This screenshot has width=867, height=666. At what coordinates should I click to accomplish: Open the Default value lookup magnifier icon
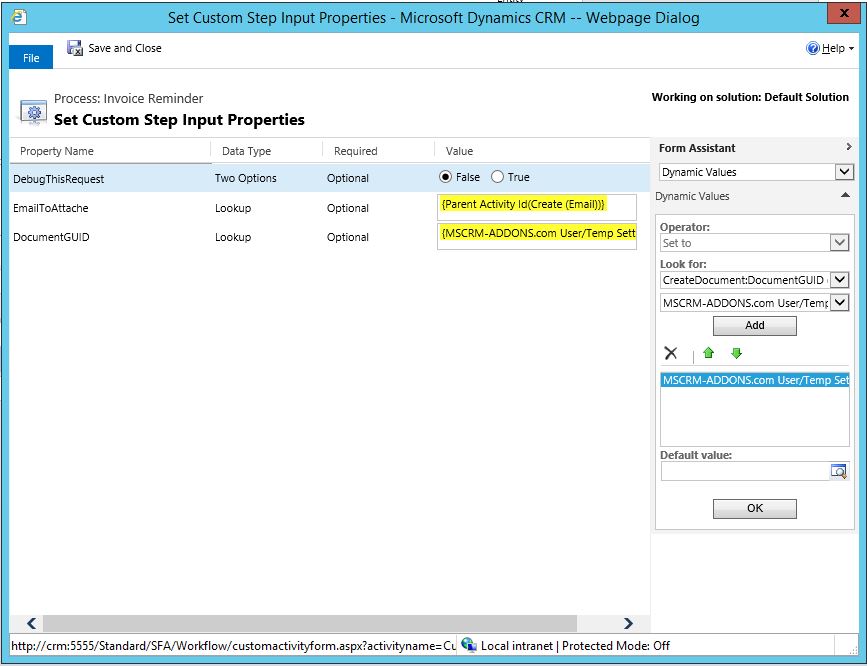tap(841, 470)
